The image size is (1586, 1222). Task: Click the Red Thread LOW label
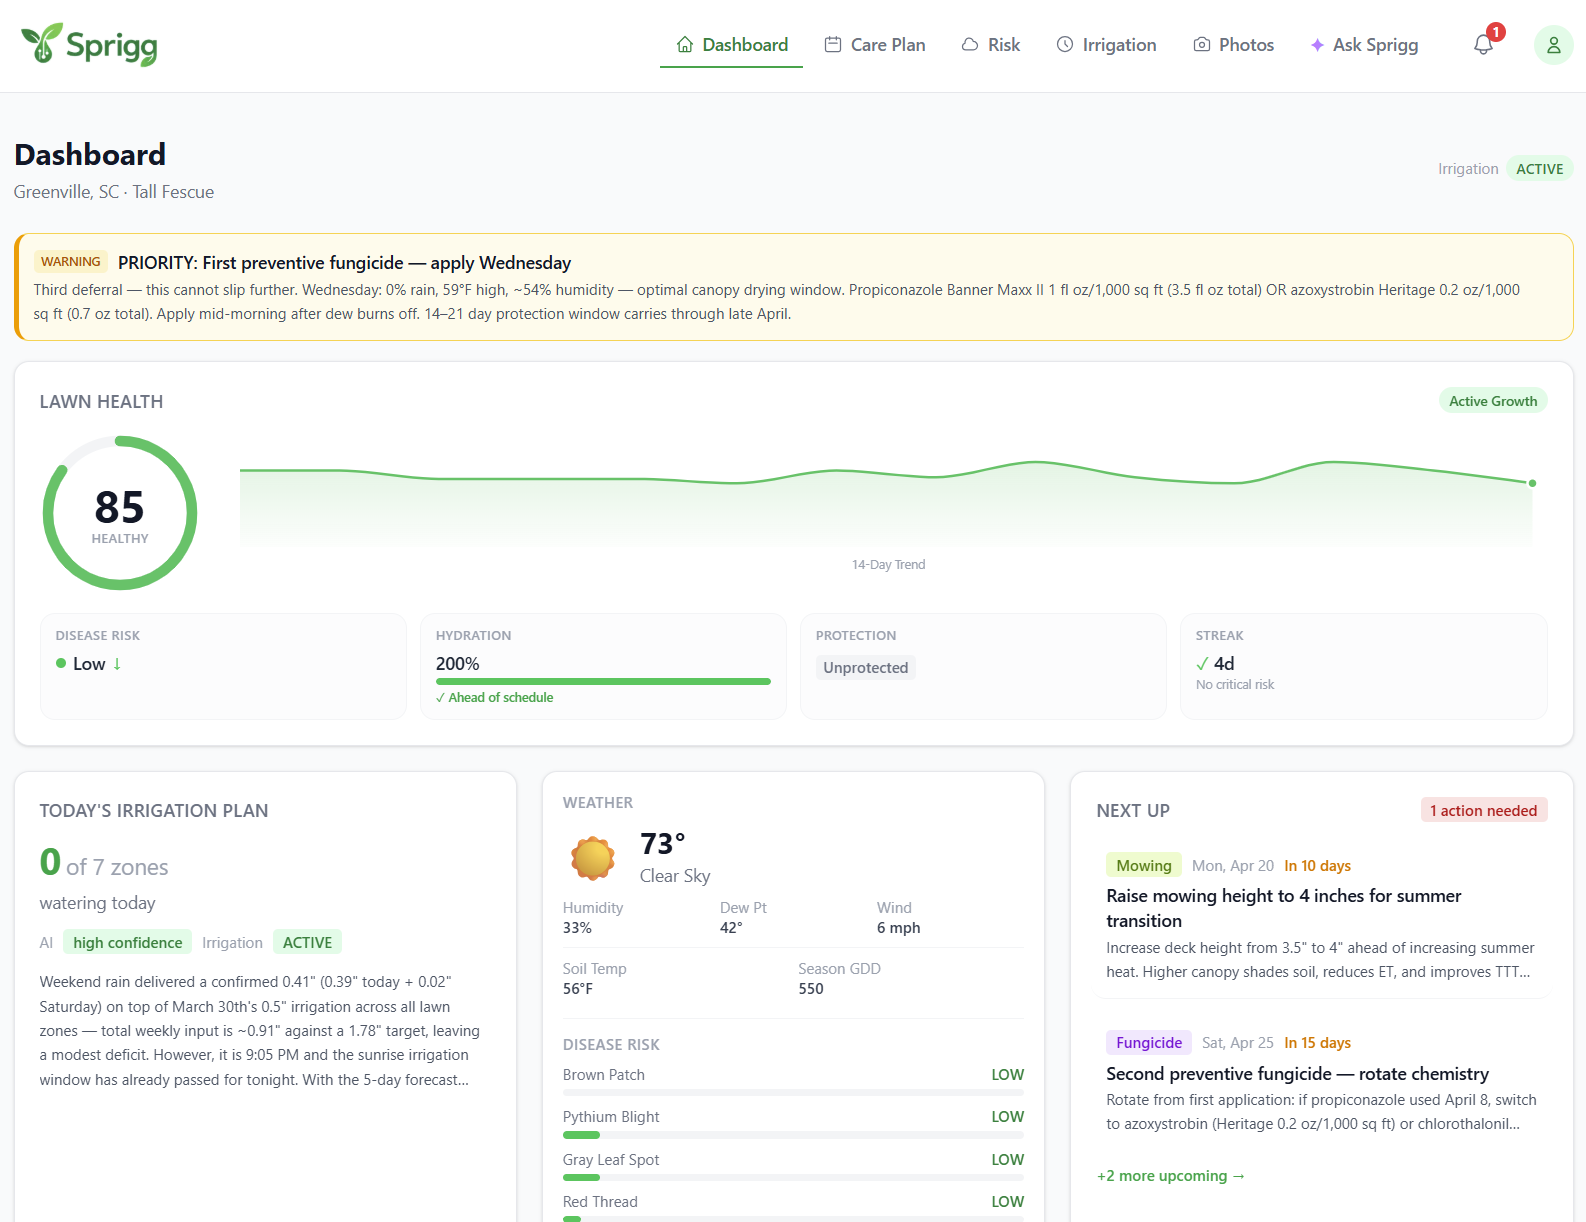pos(1007,1202)
